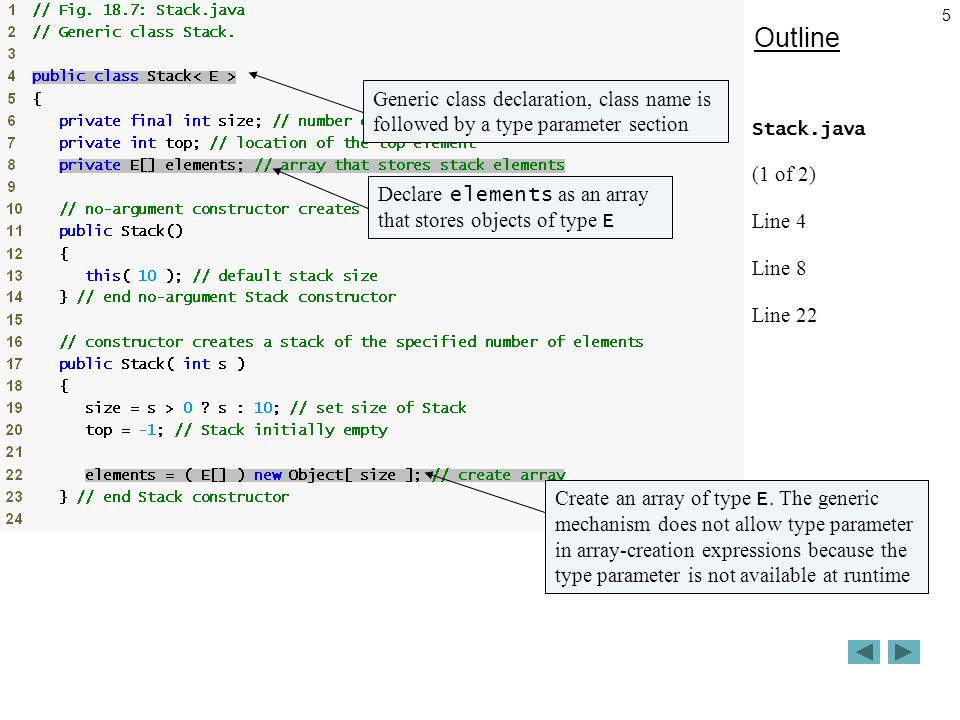Click the "// Fig. 18.7: Stack.java" comment
Viewport: 960px width, 720px height.
point(138,10)
